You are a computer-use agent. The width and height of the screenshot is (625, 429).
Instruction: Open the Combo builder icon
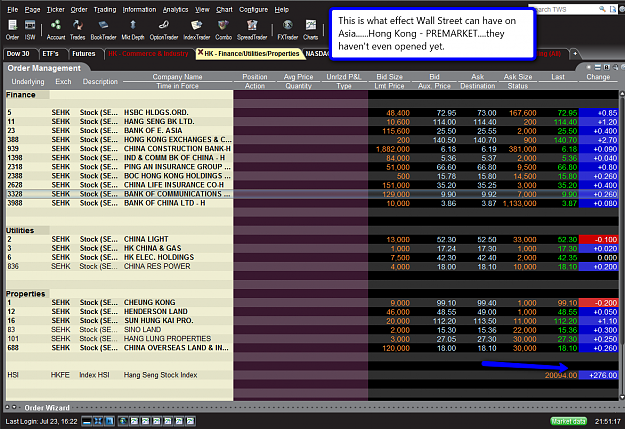point(223,30)
